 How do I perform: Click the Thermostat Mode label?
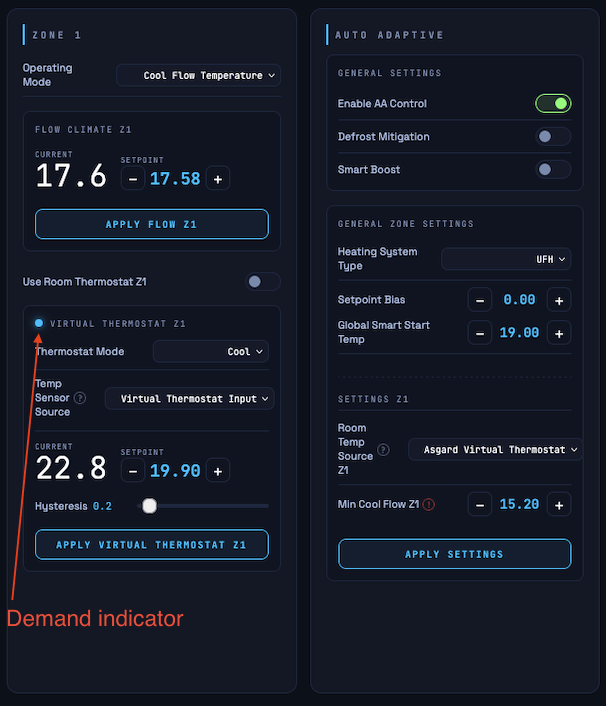pyautogui.click(x=80, y=352)
